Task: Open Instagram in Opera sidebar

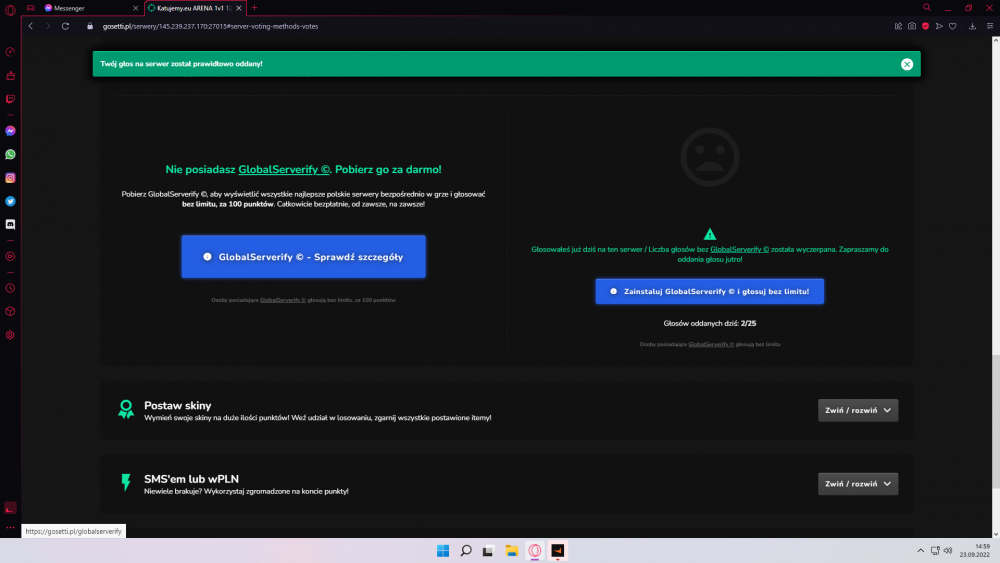Action: (x=10, y=178)
